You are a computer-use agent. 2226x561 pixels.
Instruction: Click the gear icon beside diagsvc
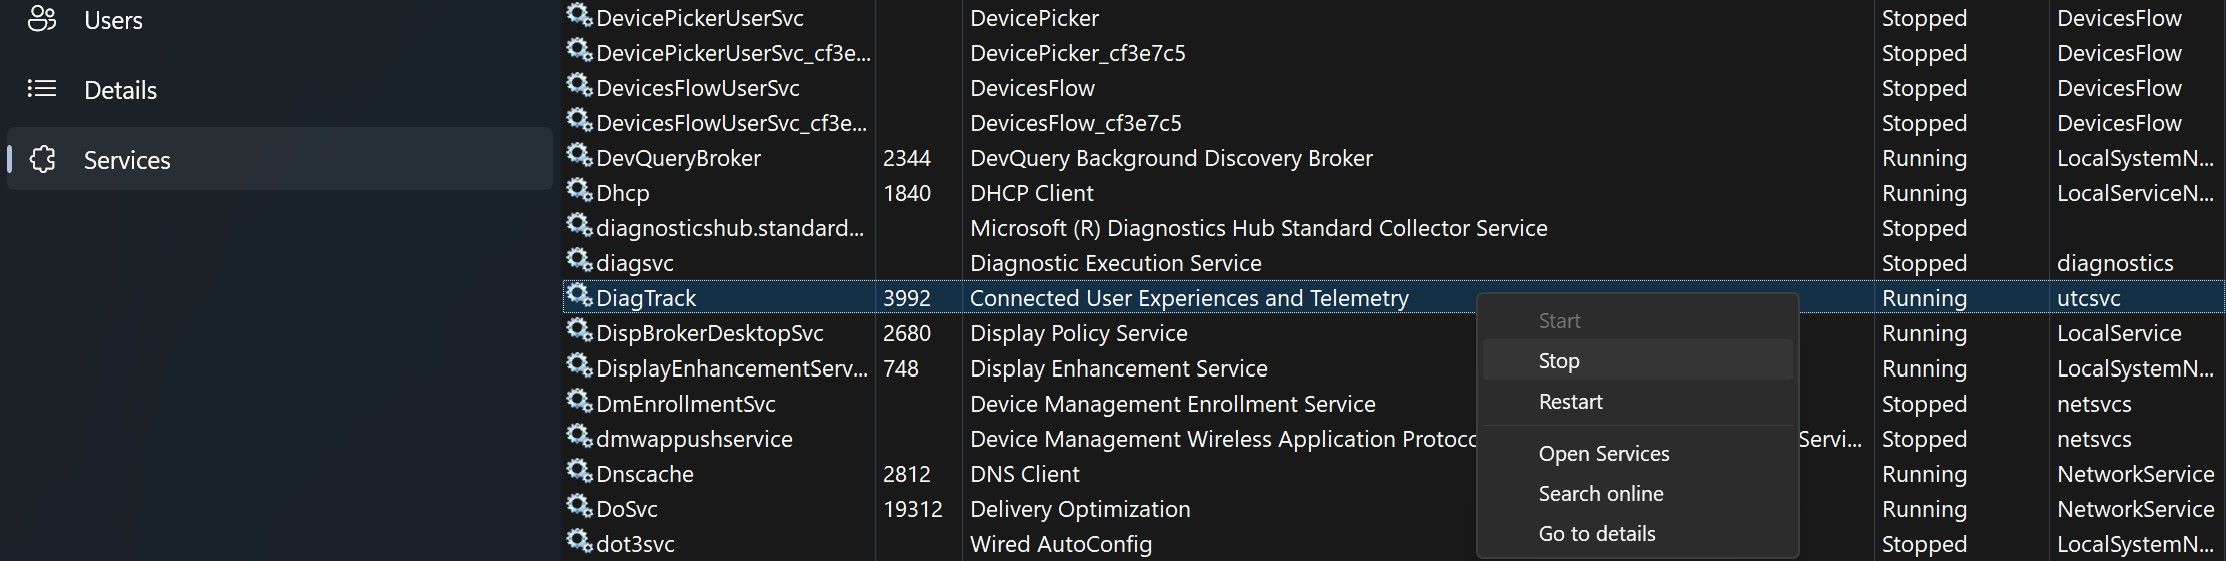580,261
